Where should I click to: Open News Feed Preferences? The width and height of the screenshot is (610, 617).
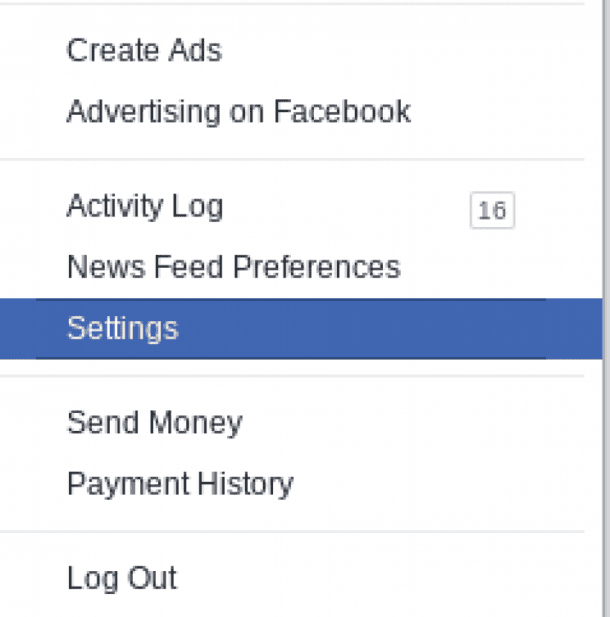(233, 267)
